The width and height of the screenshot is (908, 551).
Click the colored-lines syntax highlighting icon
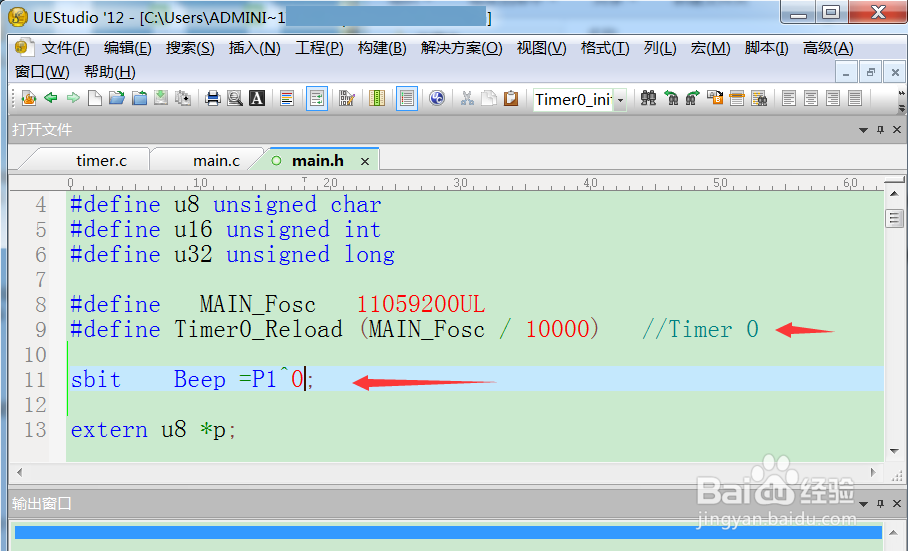(287, 98)
